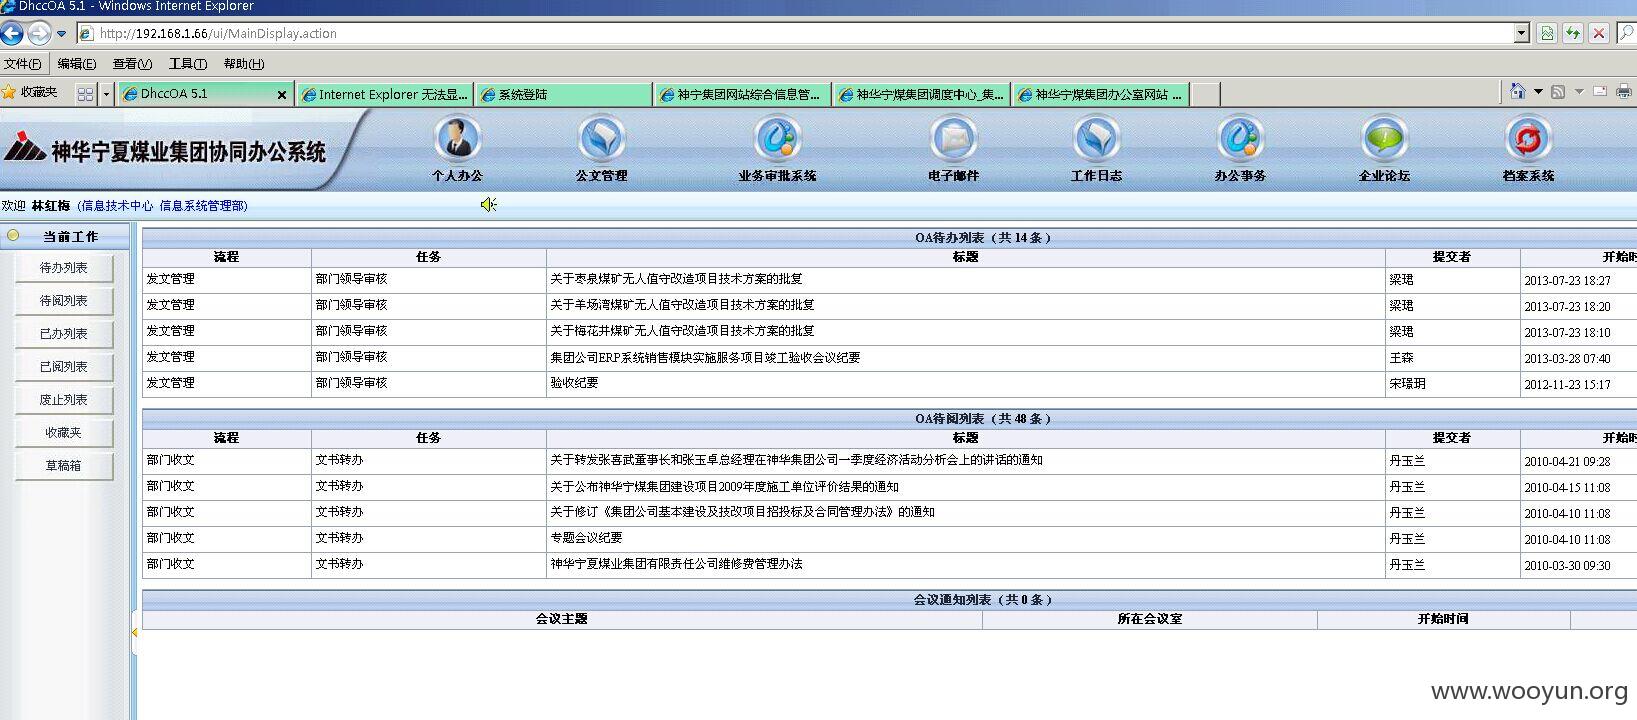This screenshot has height=720, width=1637.
Task: Switch to the 系统登陆 tab
Action: click(x=564, y=94)
